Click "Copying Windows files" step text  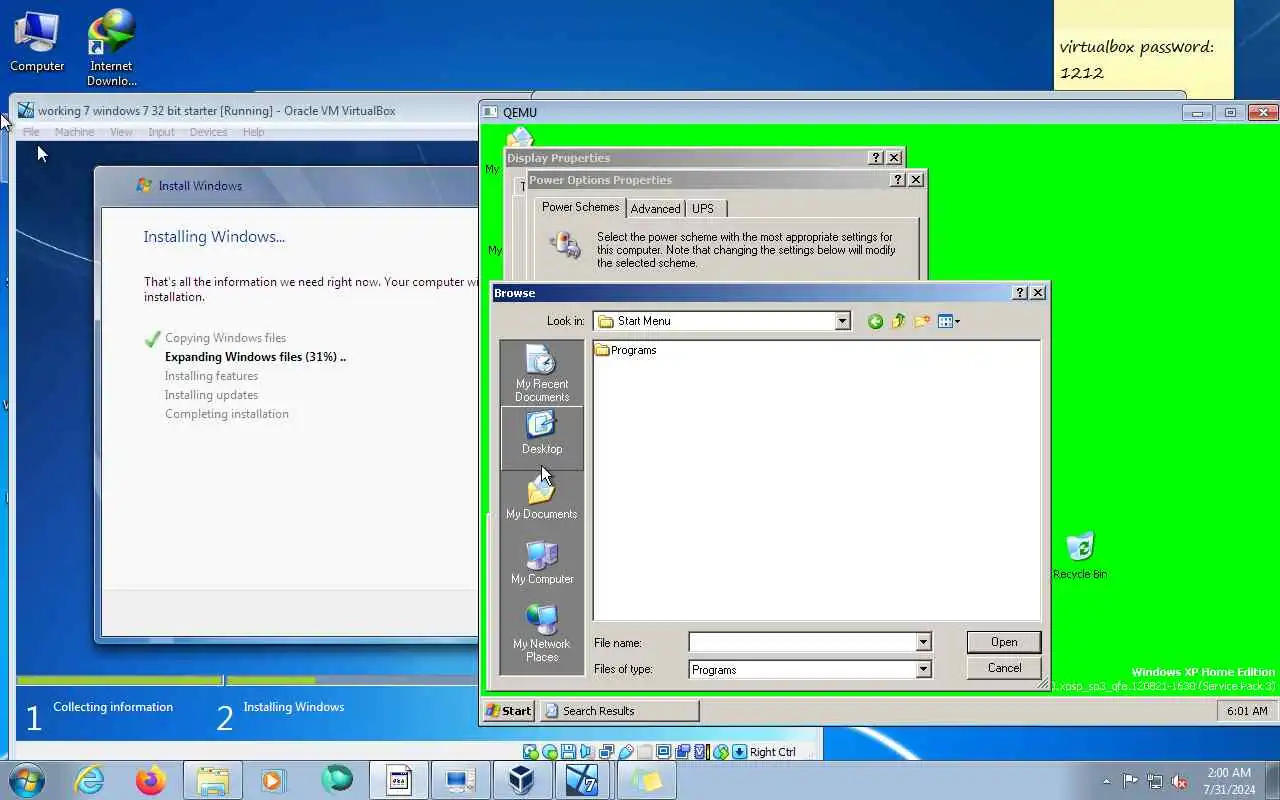225,338
